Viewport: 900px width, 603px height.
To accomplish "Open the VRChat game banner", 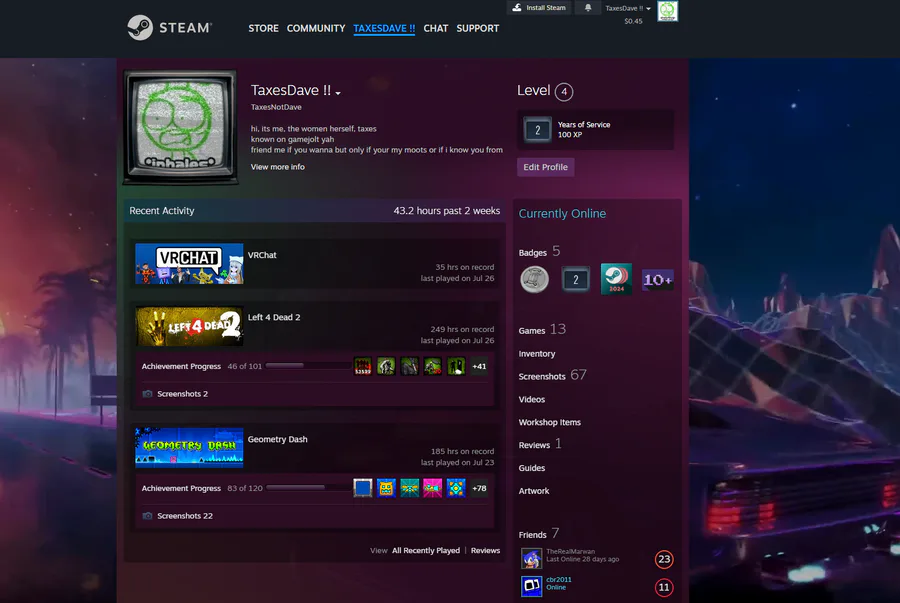I will point(189,264).
